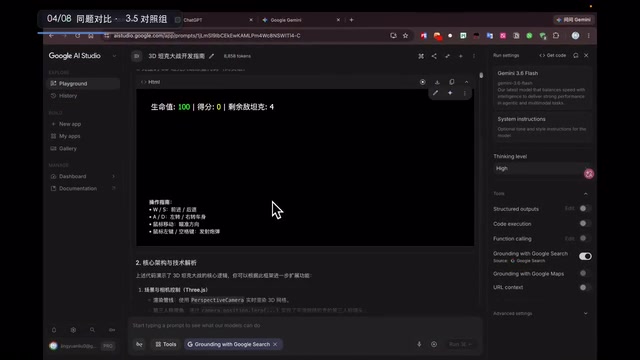This screenshot has height=360, width=640.
Task: Click the System instructions field
Action: pos(542,127)
